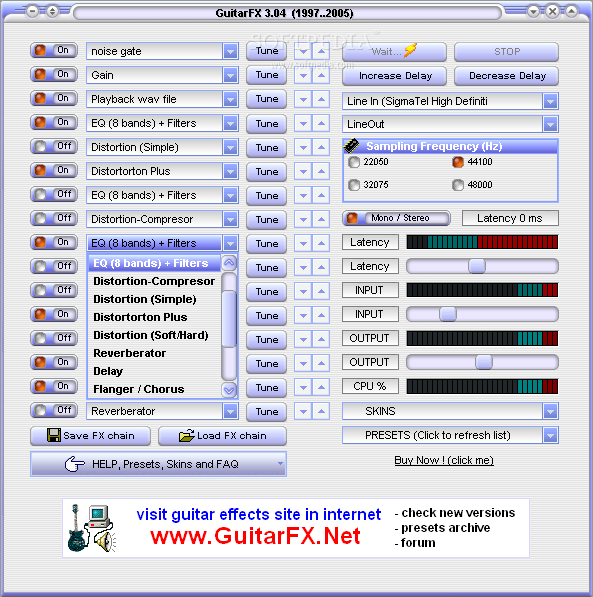Toggle Mono / Stereo switch

(x=396, y=218)
